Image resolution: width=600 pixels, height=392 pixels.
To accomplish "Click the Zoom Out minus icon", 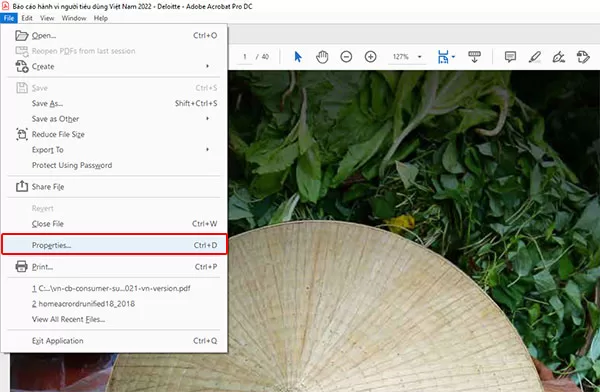I will 346,57.
